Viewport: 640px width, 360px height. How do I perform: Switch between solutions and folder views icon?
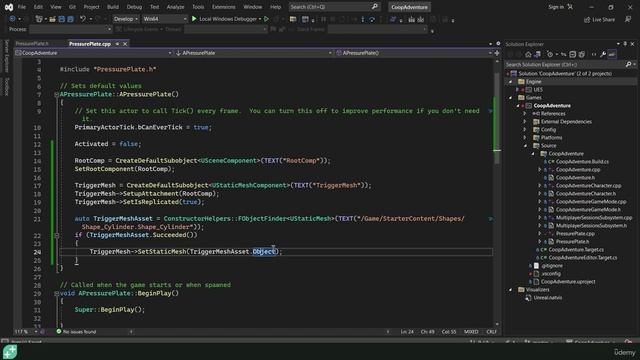pyautogui.click(x=537, y=54)
